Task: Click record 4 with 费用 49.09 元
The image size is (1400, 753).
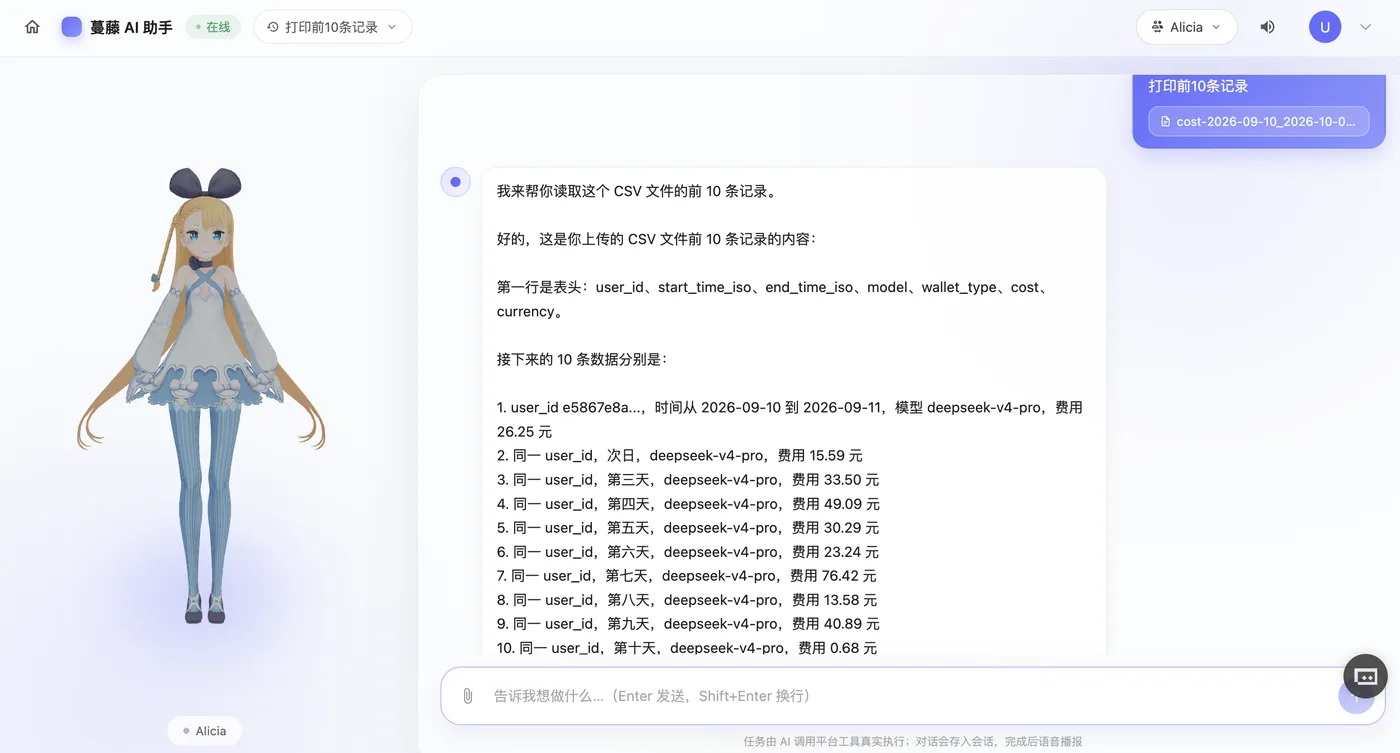Action: 689,503
